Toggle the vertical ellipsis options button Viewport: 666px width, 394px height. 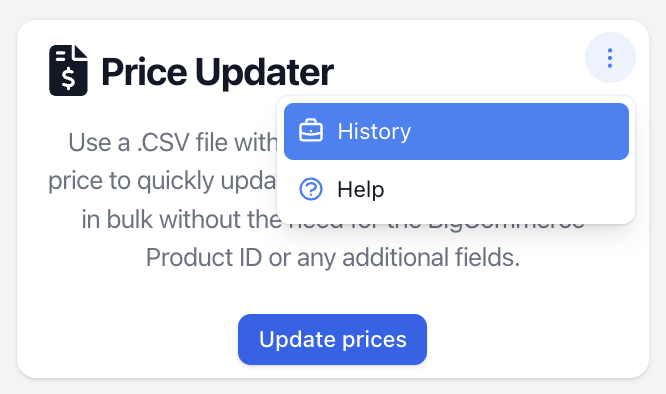[610, 58]
